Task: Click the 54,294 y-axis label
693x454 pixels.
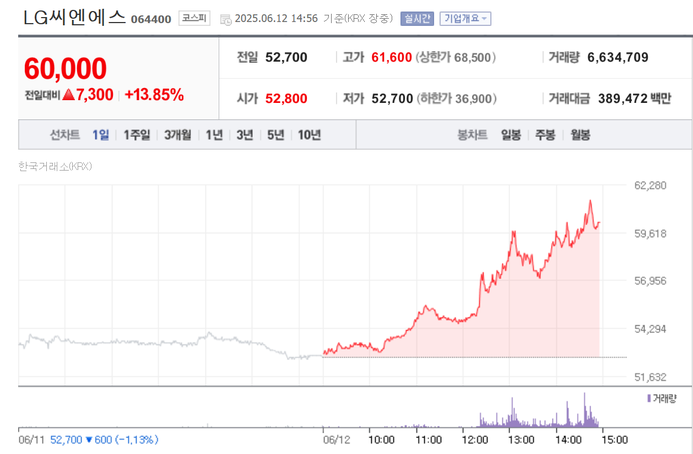Action: coord(650,329)
